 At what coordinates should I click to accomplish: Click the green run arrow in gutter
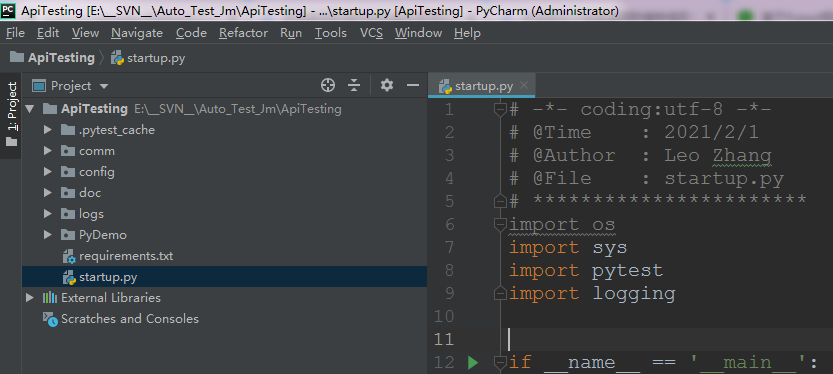473,362
